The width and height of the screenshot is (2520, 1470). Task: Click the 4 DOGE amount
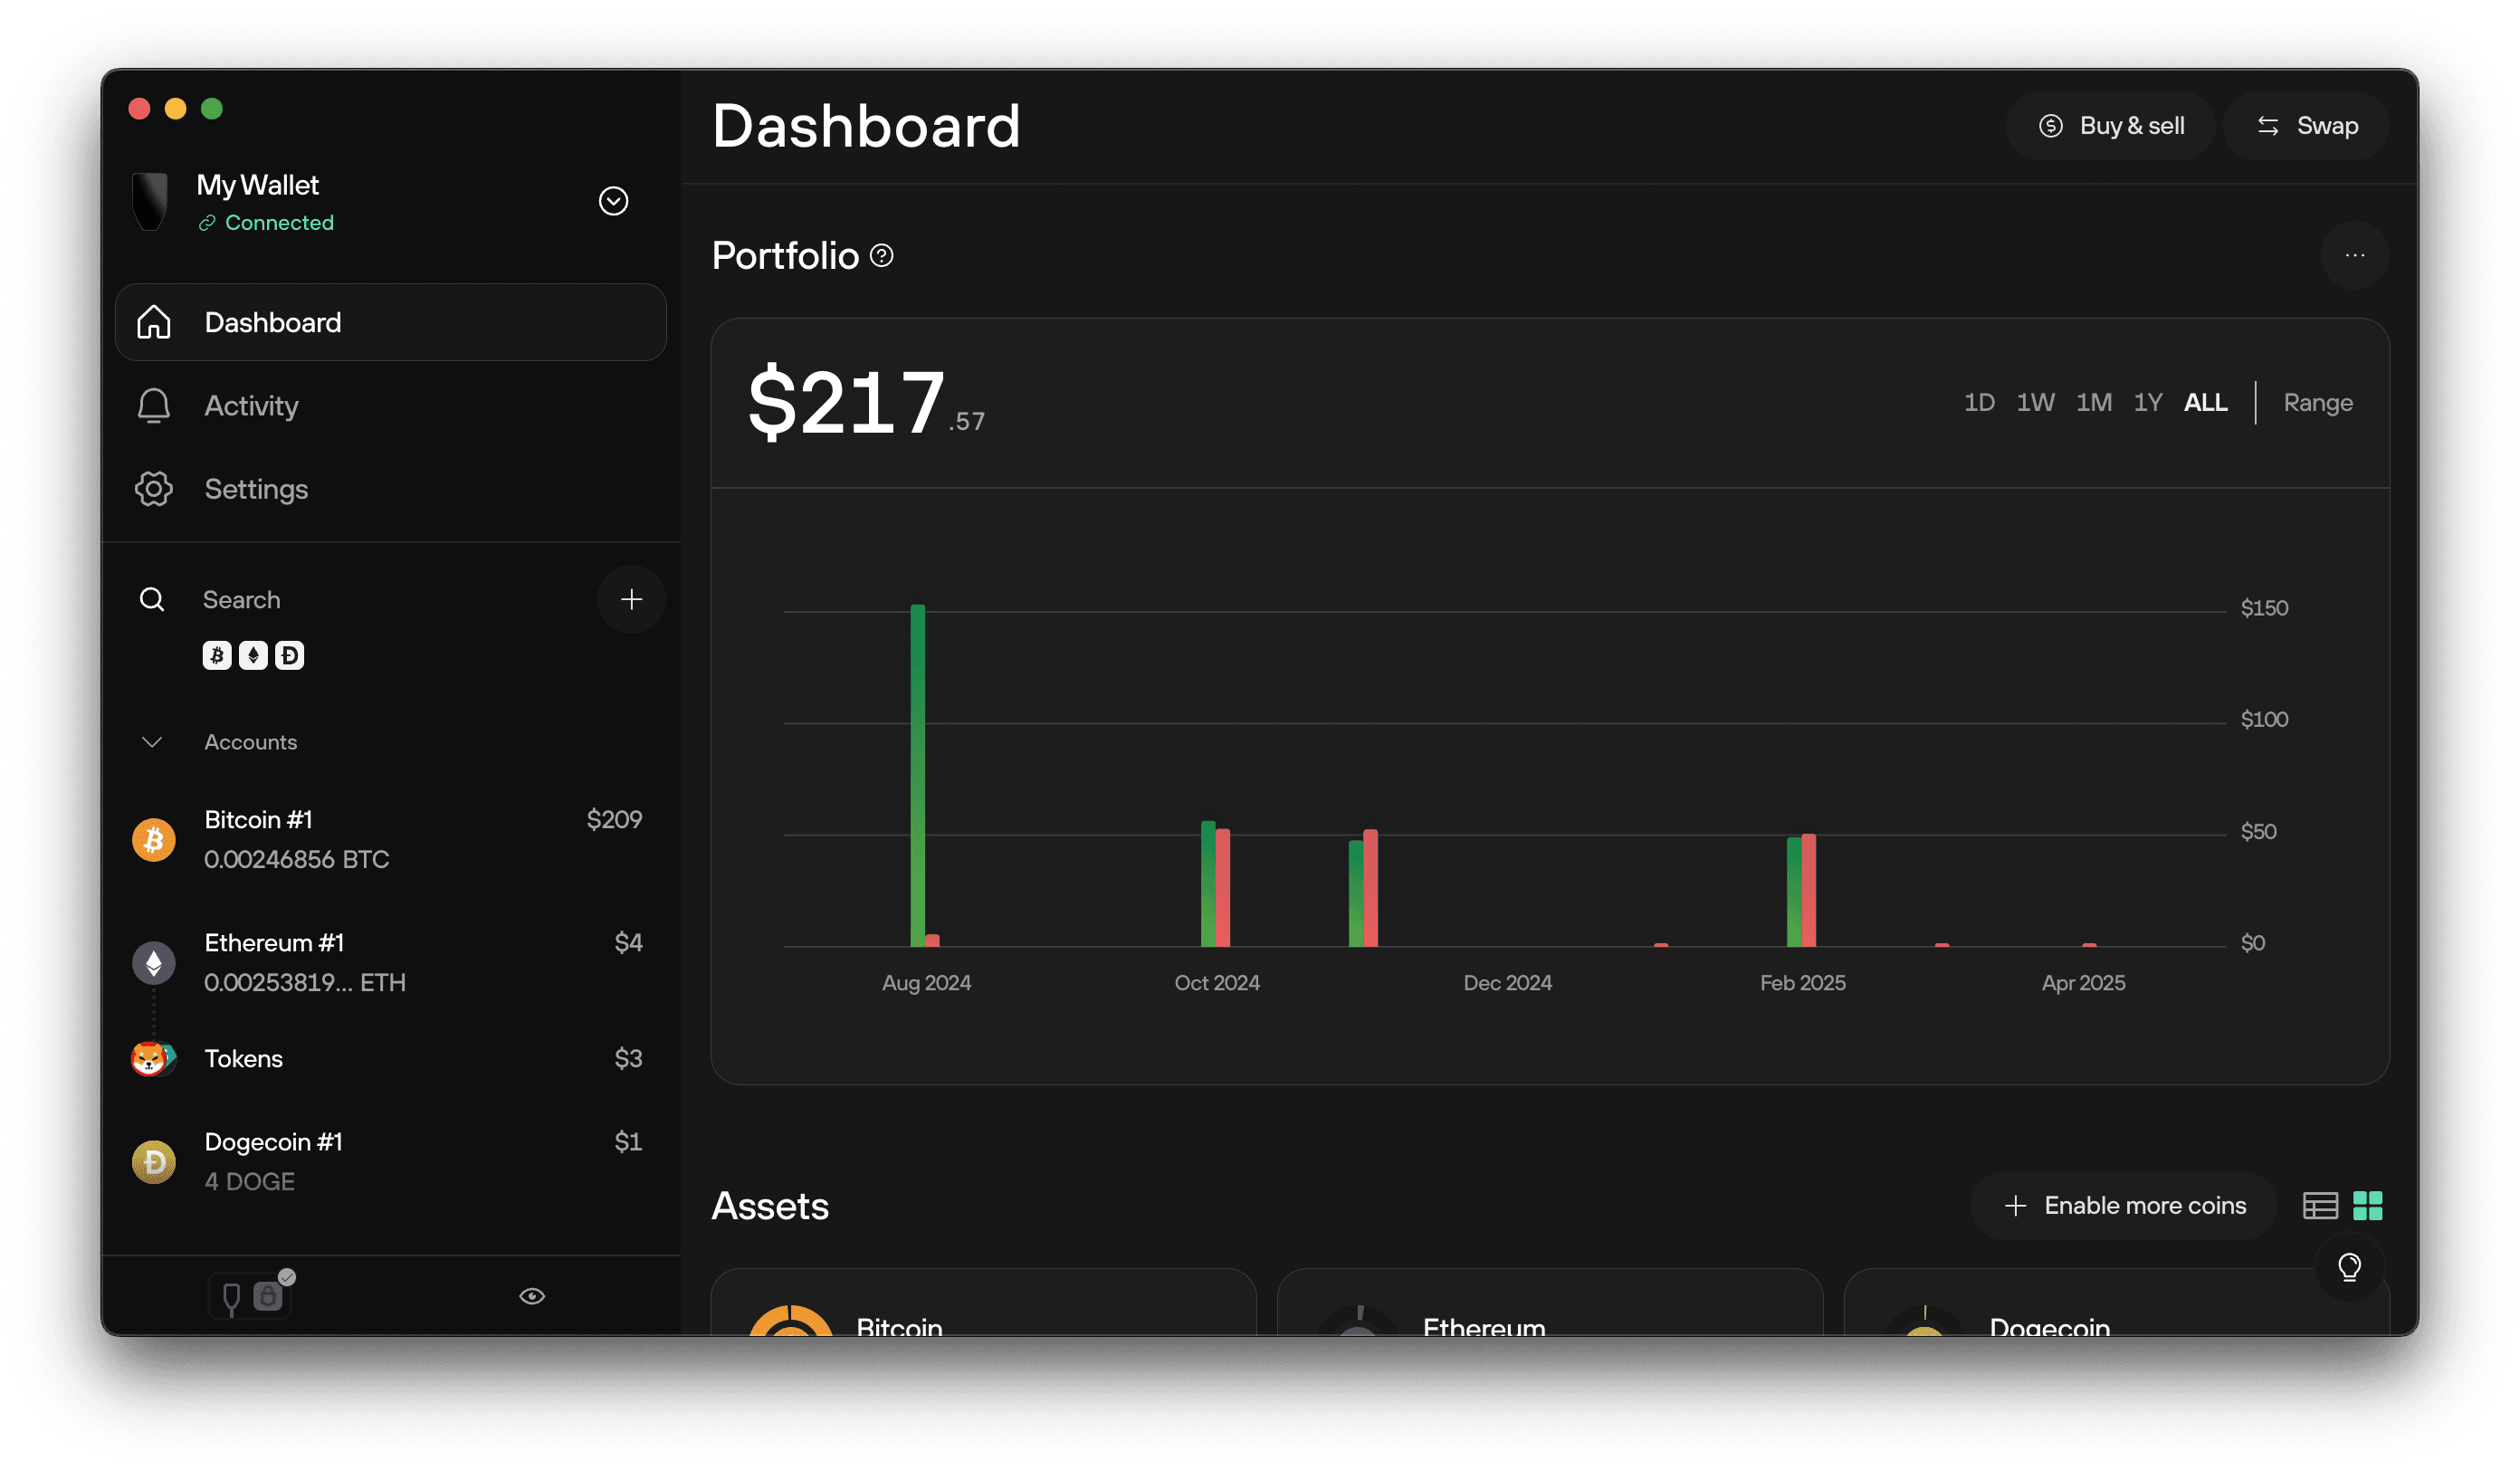pyautogui.click(x=250, y=1181)
